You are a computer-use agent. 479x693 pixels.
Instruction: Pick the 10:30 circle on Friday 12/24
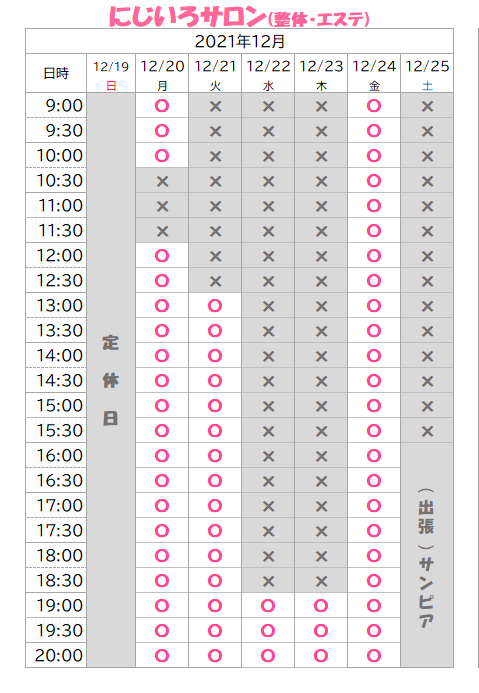(374, 180)
